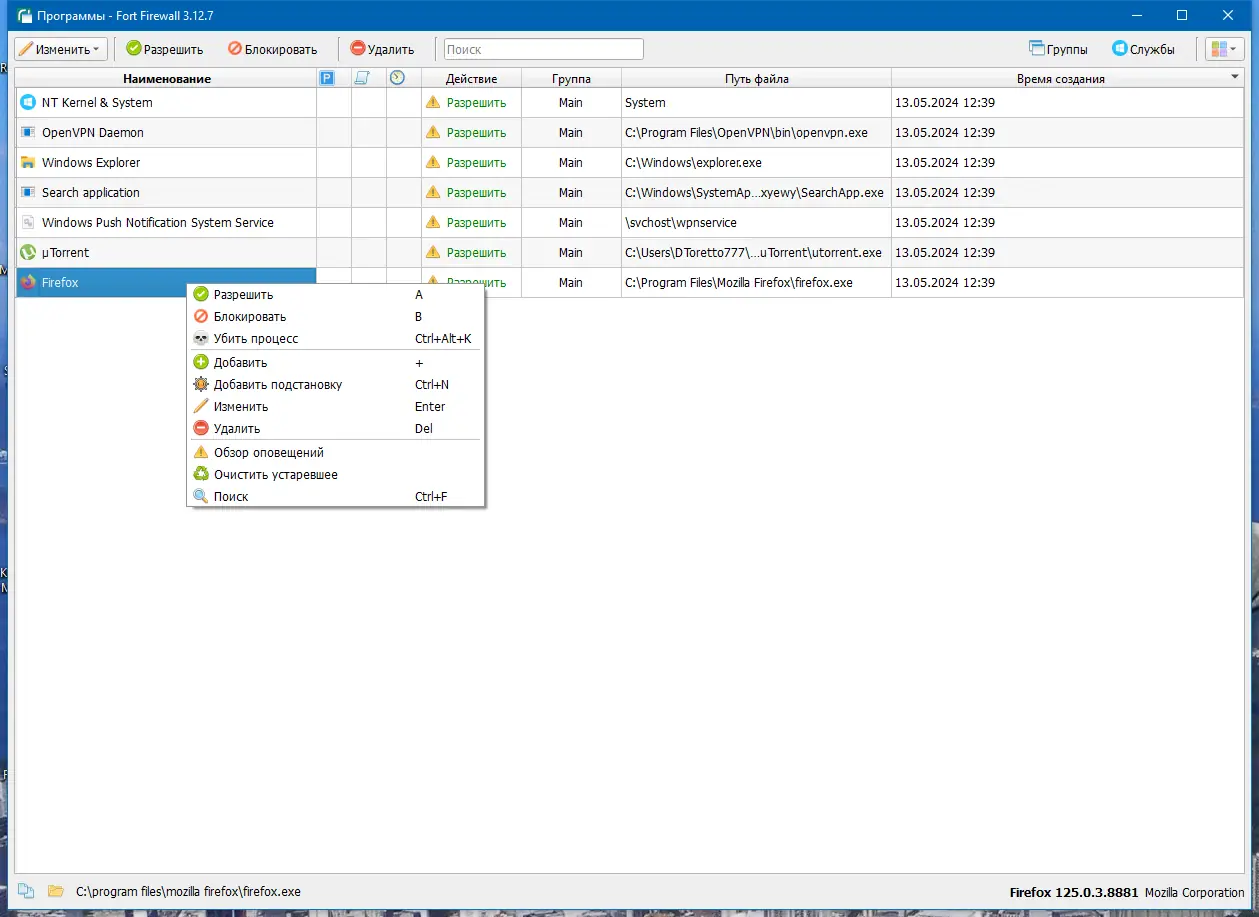This screenshot has height=917, width=1259.
Task: Click the \svchost\wpnservice path cell
Action: pyautogui.click(x=756, y=222)
